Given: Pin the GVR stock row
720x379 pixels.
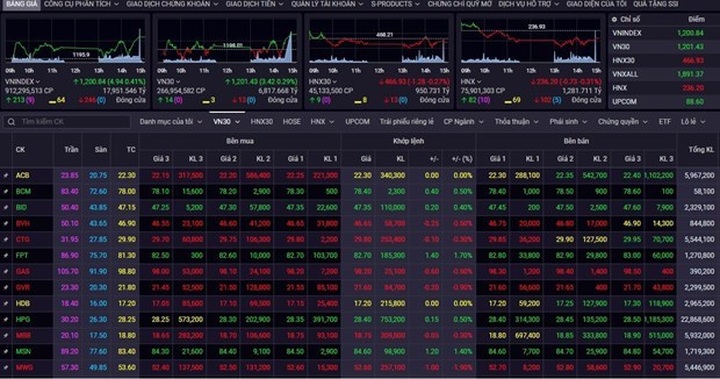Looking at the screenshot, I should coord(6,288).
